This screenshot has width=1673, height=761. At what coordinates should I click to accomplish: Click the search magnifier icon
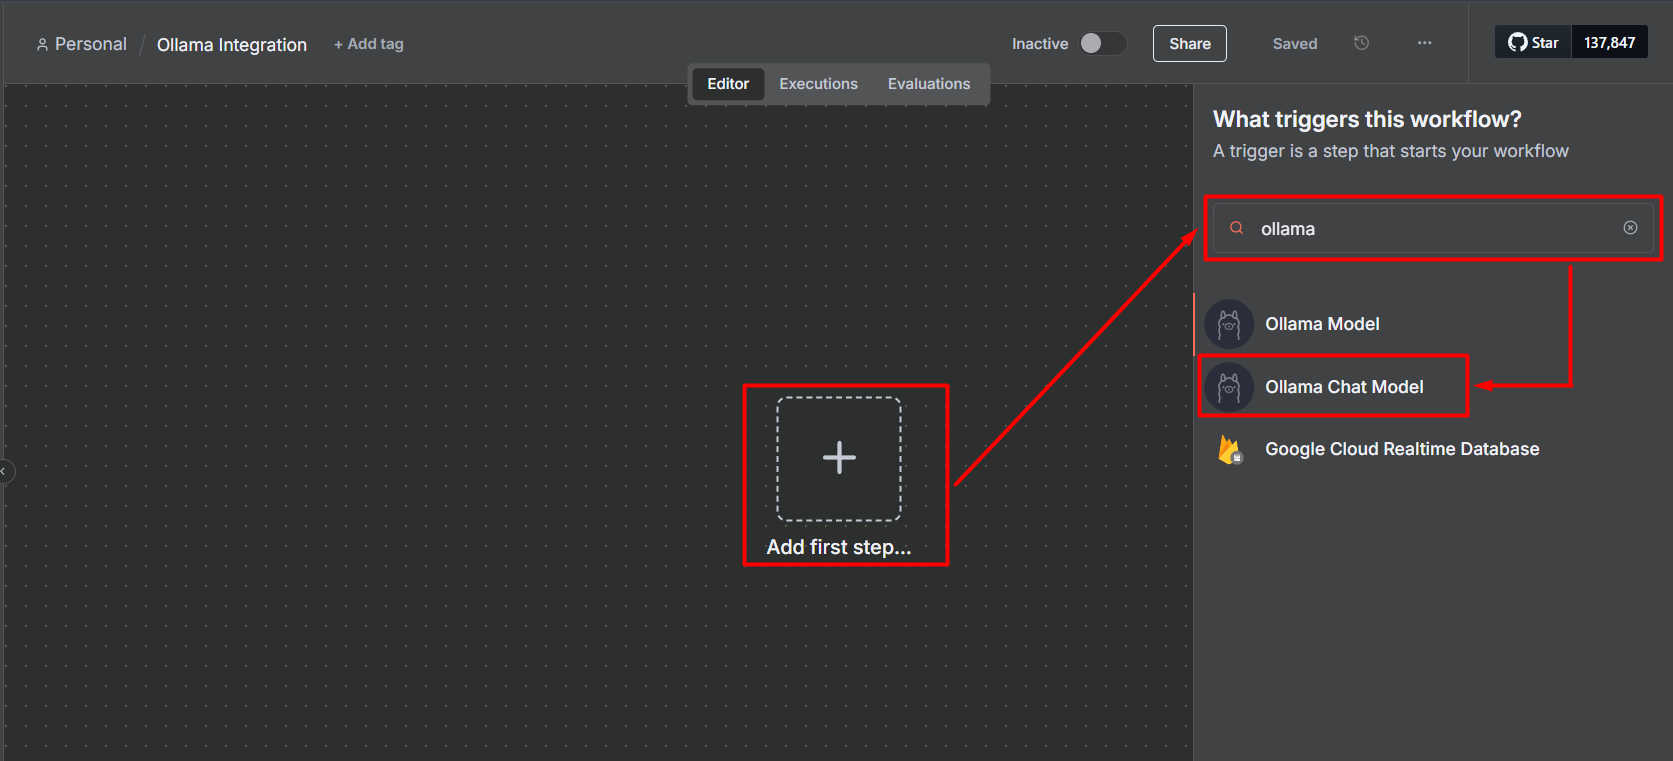point(1237,228)
